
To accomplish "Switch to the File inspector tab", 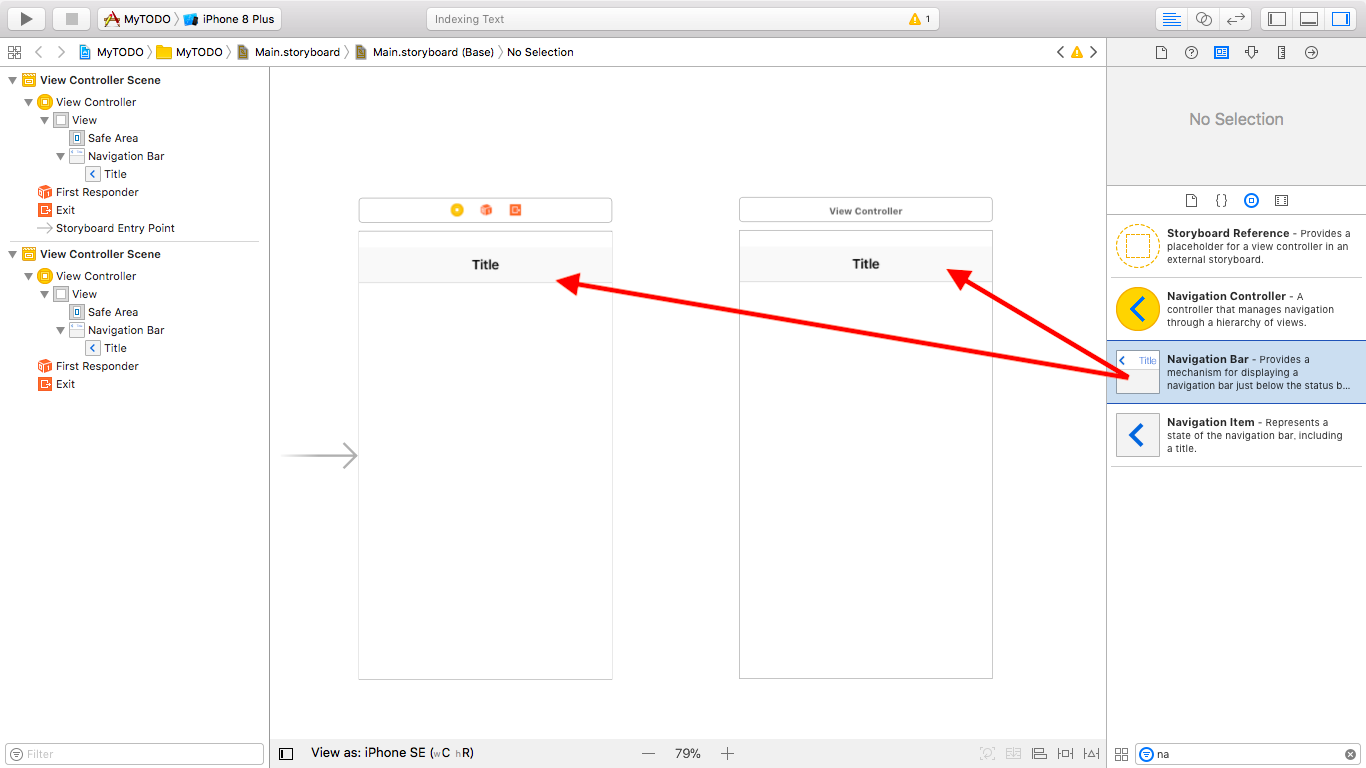I will click(1162, 52).
